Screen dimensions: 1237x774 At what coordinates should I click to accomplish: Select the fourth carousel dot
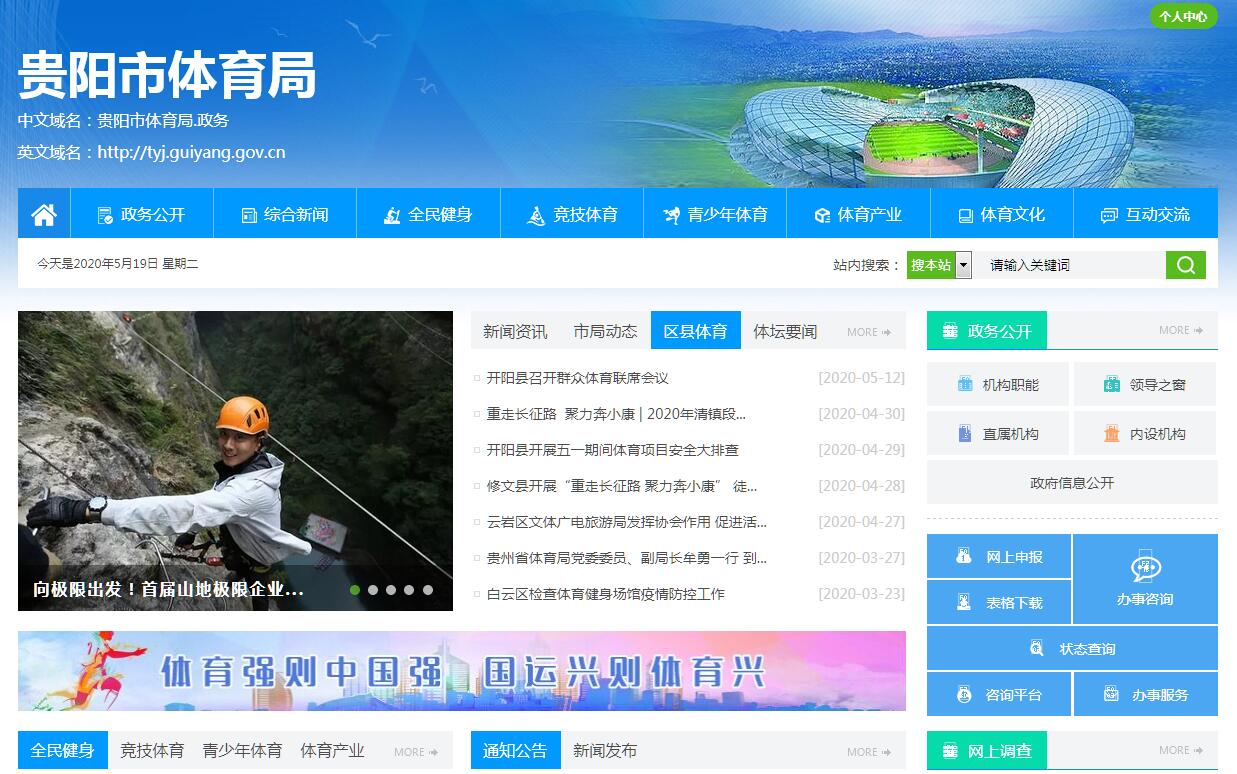(x=409, y=590)
